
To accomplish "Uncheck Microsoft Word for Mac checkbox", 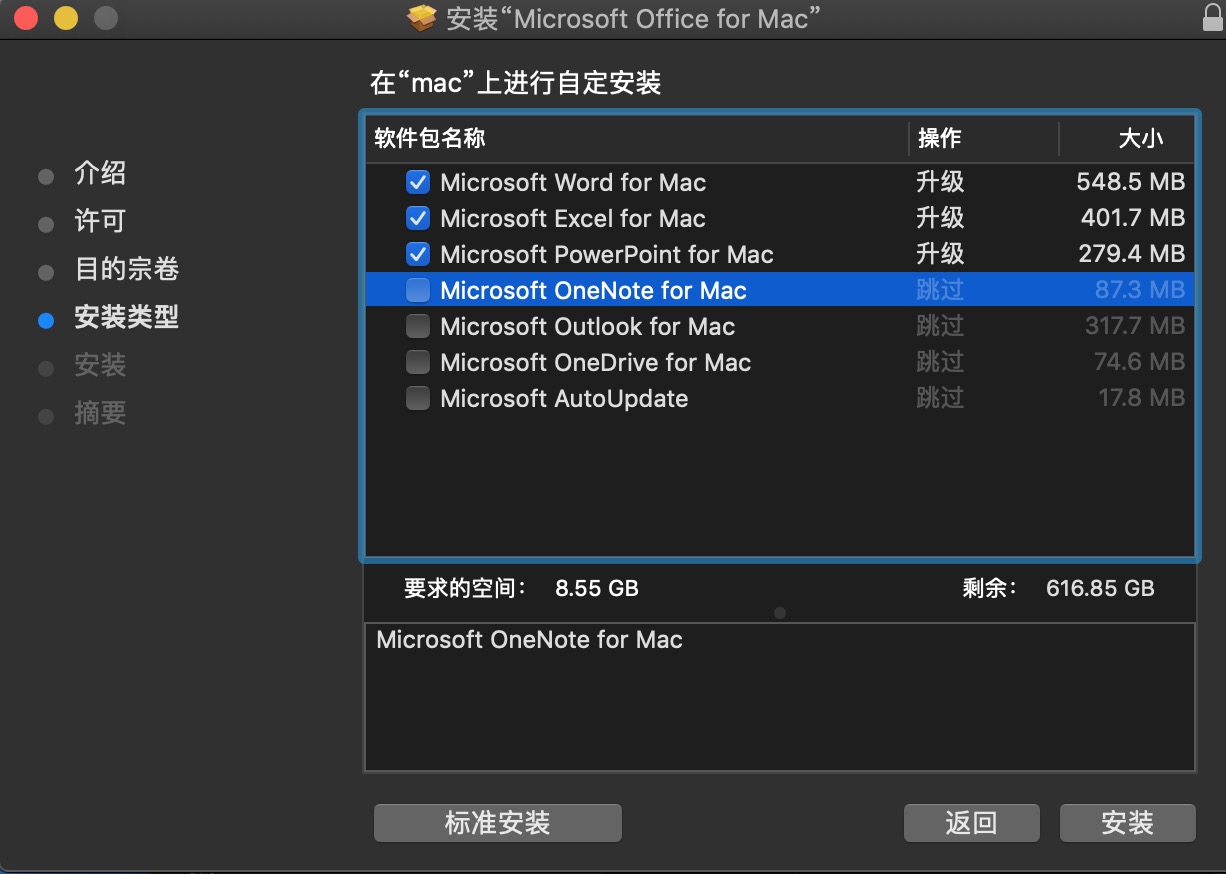I will pos(418,182).
